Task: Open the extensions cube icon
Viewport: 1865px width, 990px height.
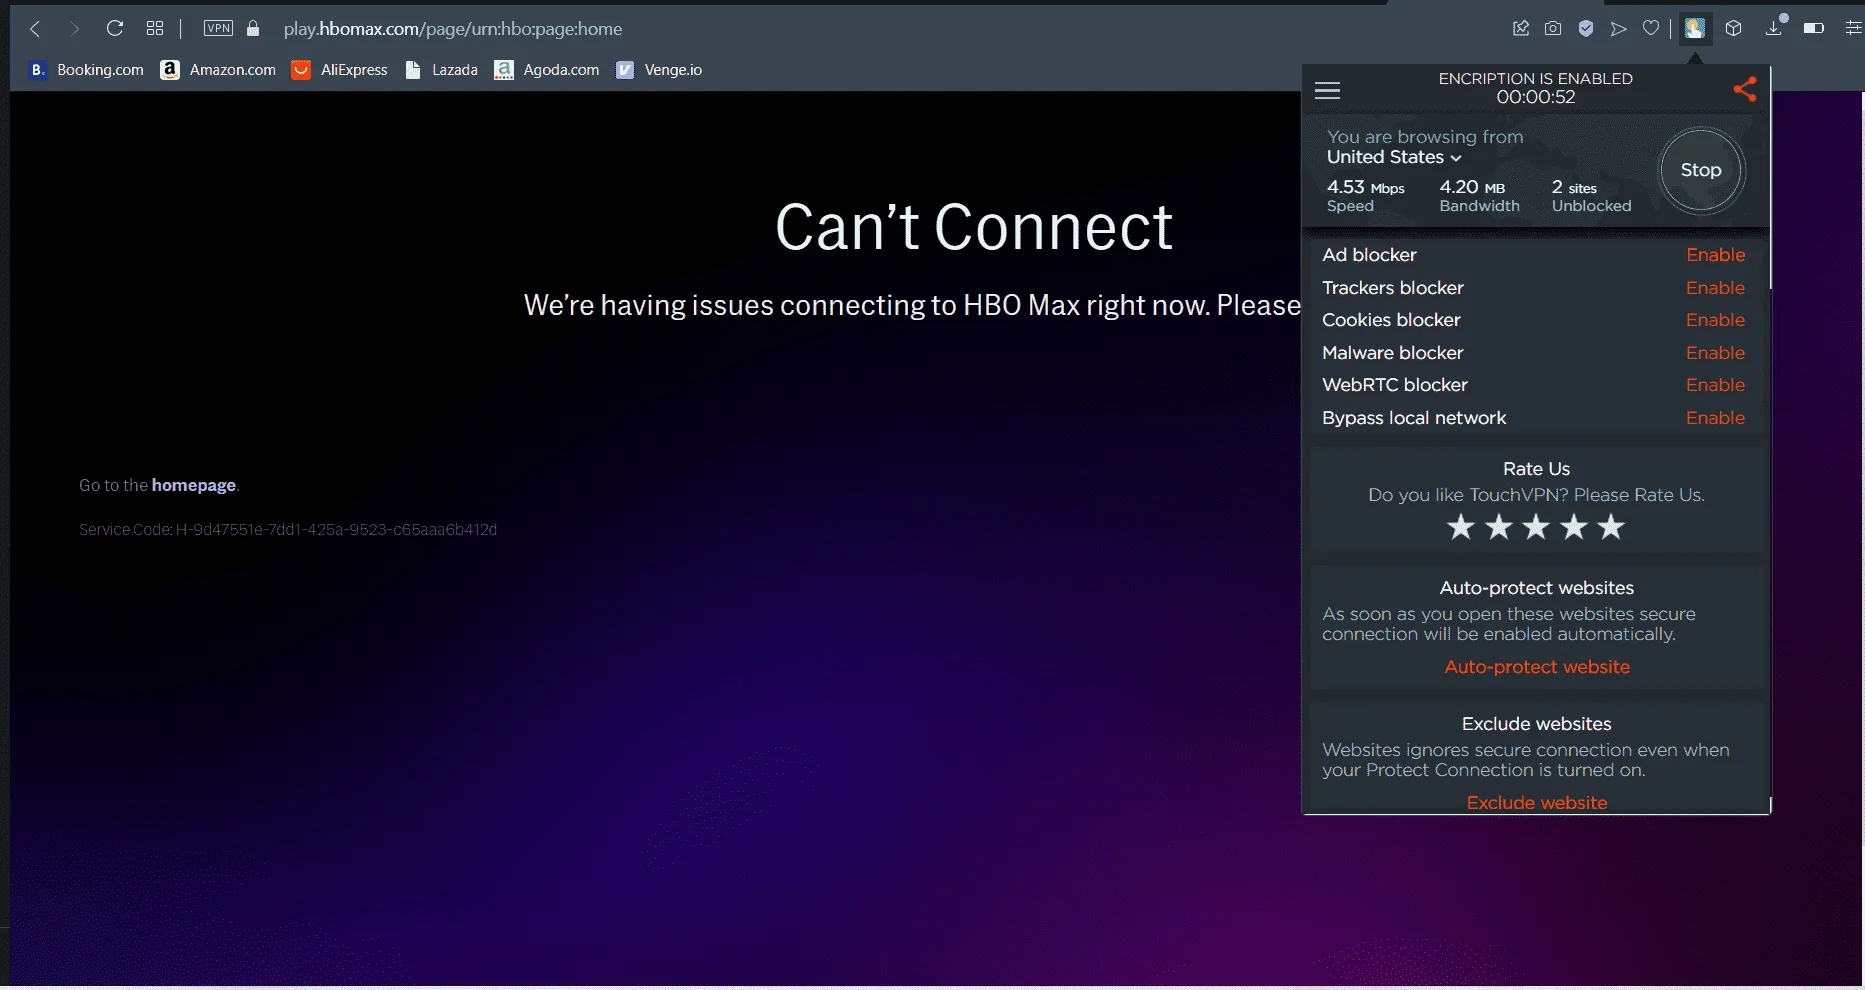Action: point(1734,28)
